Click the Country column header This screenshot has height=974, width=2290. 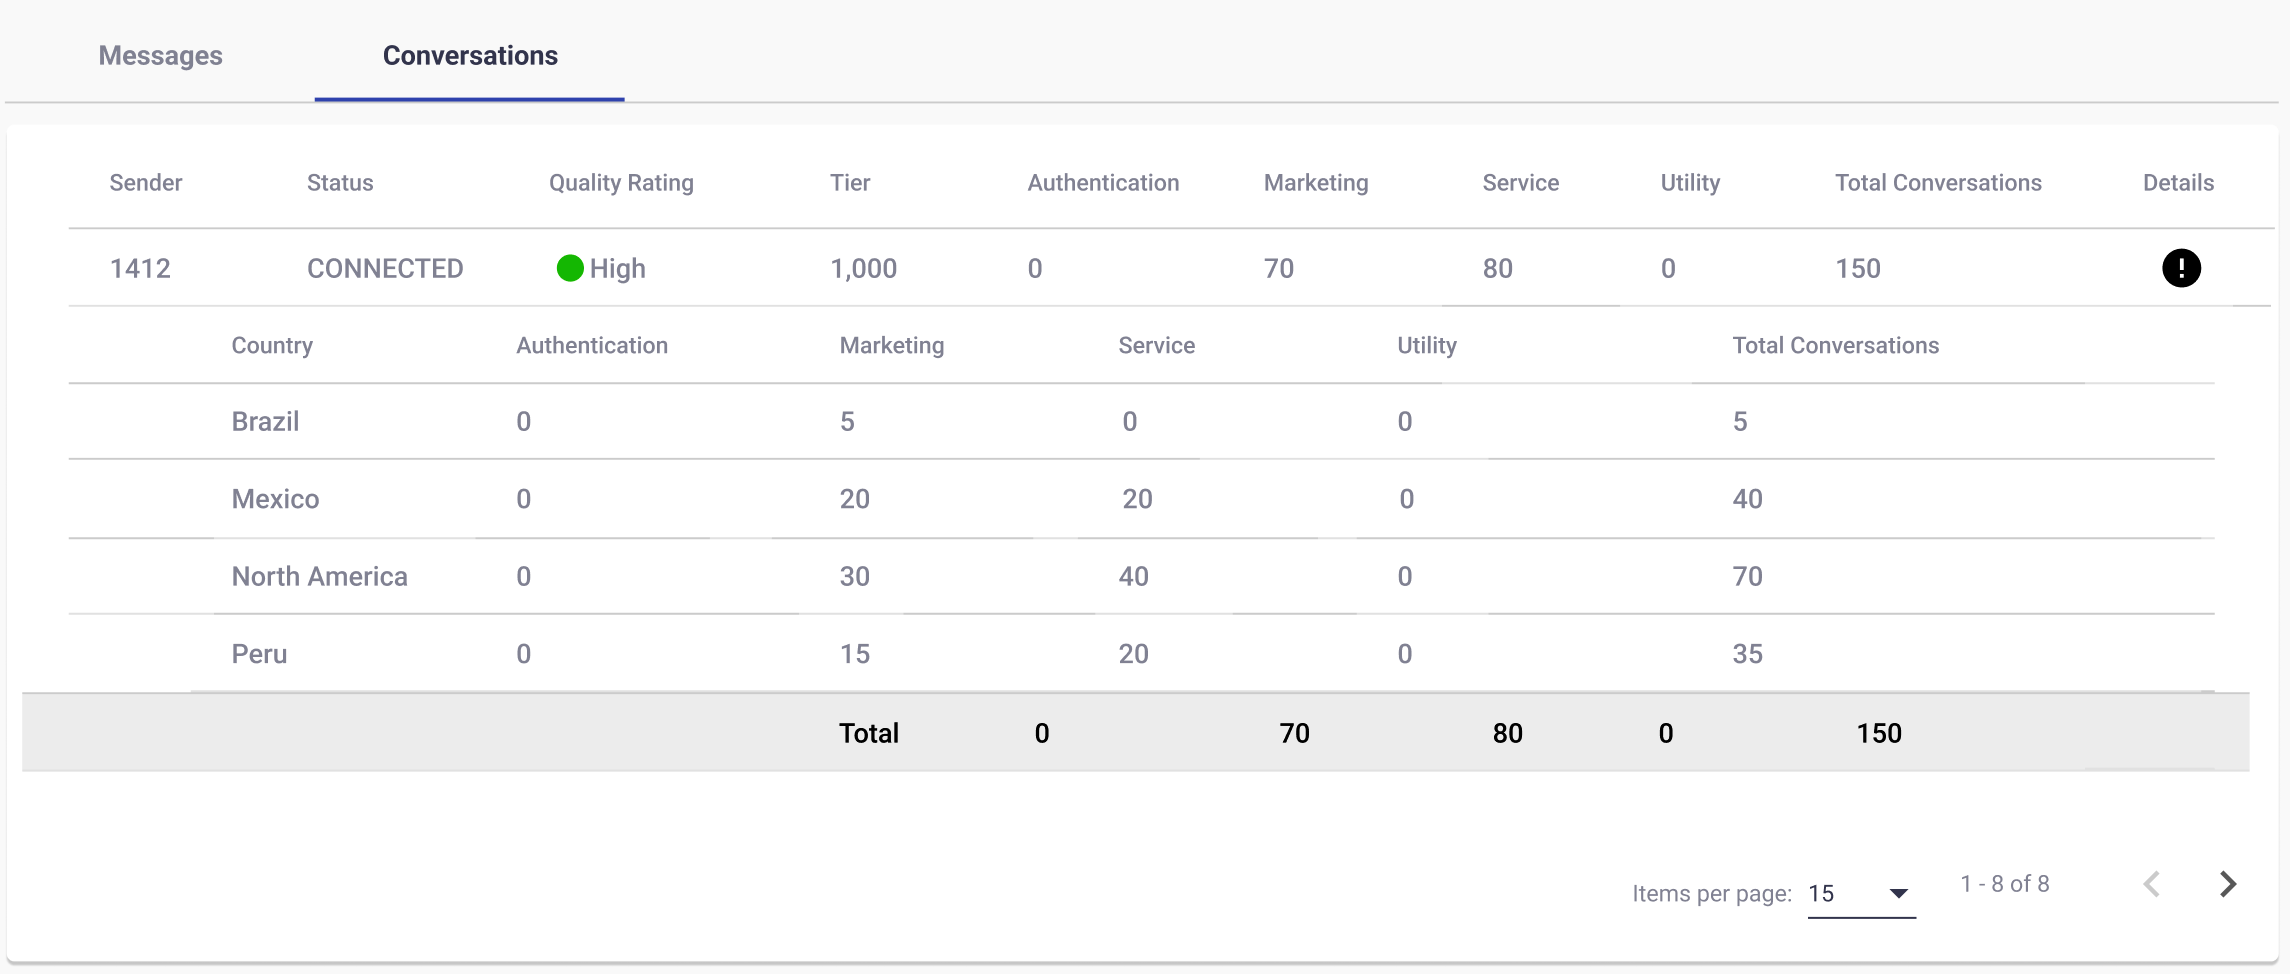272,346
